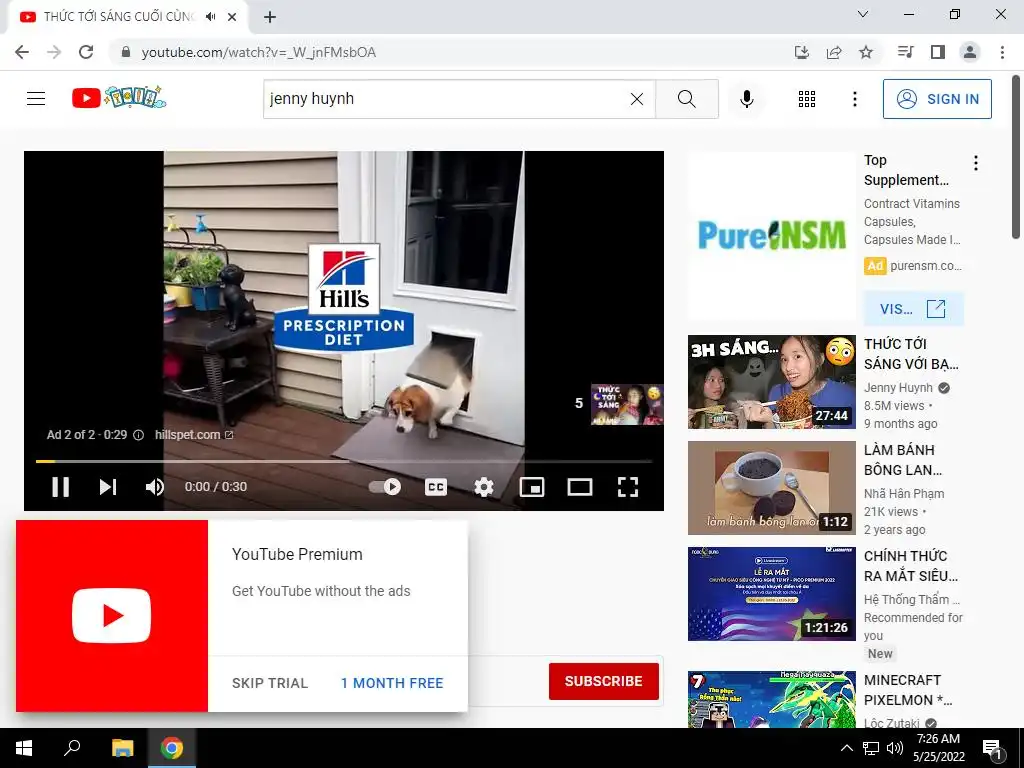Open the 3H SÁNG video thumbnail
The image size is (1024, 768).
coord(771,381)
